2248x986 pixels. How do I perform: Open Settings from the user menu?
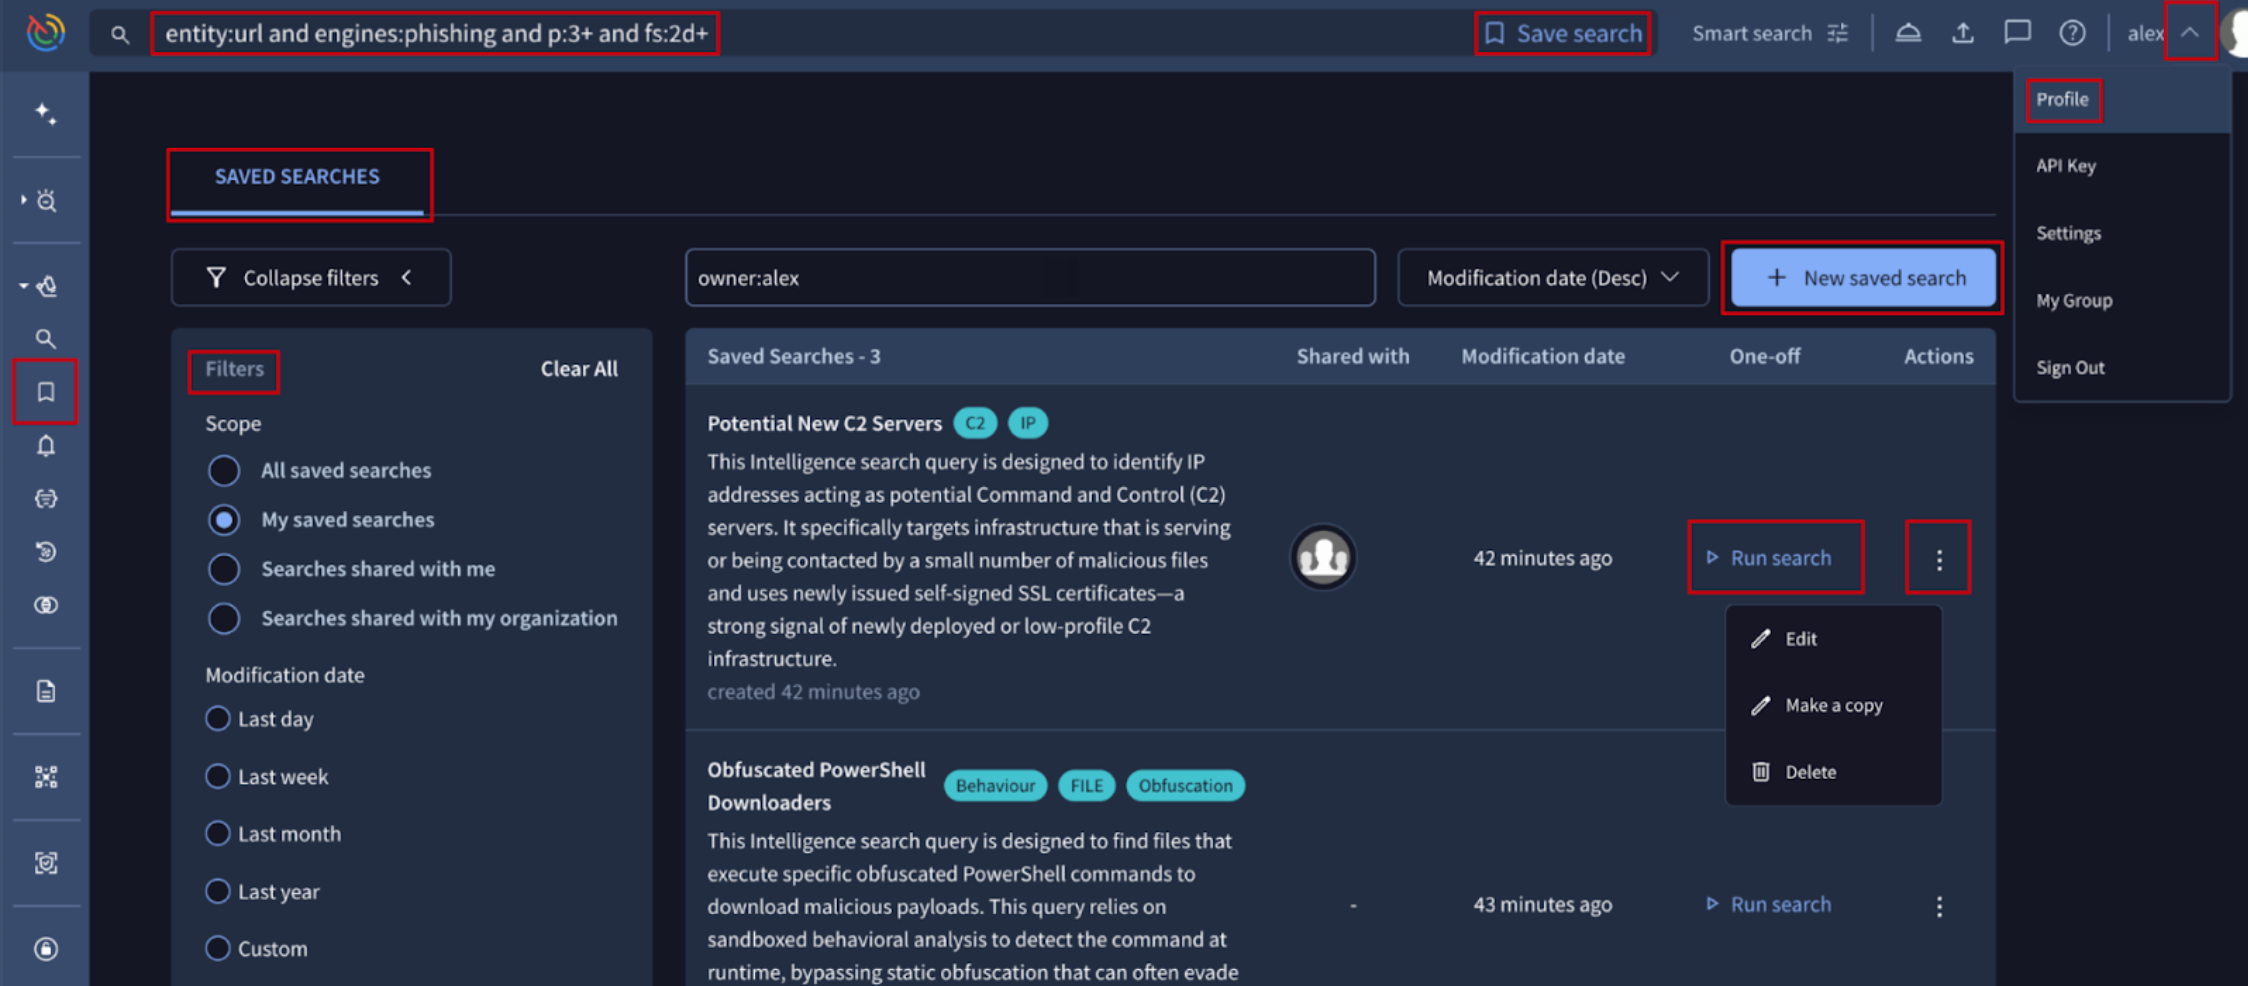coord(2069,233)
